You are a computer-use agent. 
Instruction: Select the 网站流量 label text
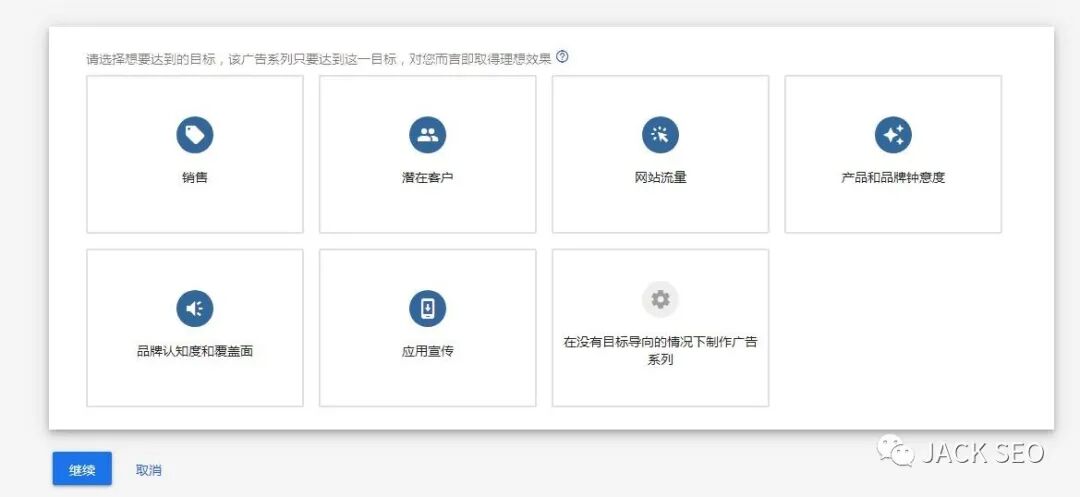point(661,178)
